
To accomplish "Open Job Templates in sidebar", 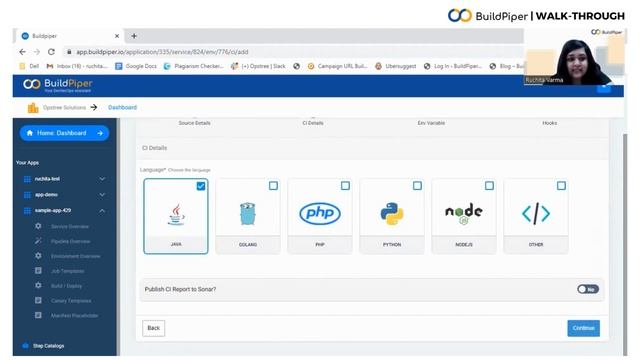I will pyautogui.click(x=68, y=271).
